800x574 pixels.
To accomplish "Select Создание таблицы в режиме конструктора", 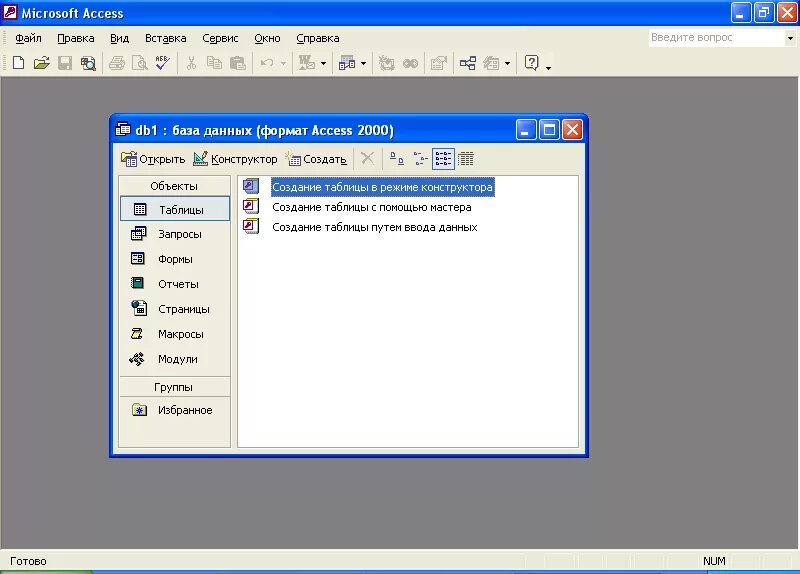I will coord(382,187).
